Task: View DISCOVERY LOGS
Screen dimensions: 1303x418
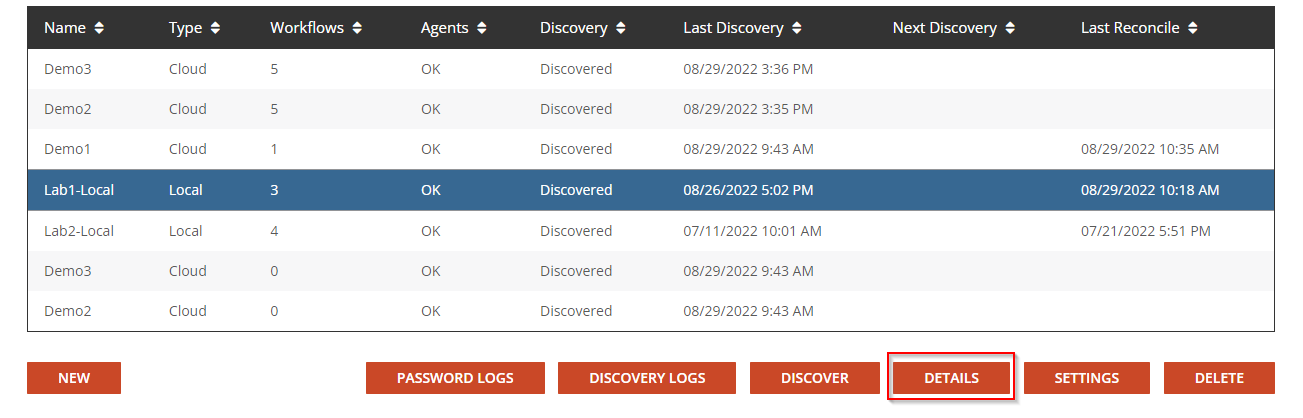Action: click(647, 378)
